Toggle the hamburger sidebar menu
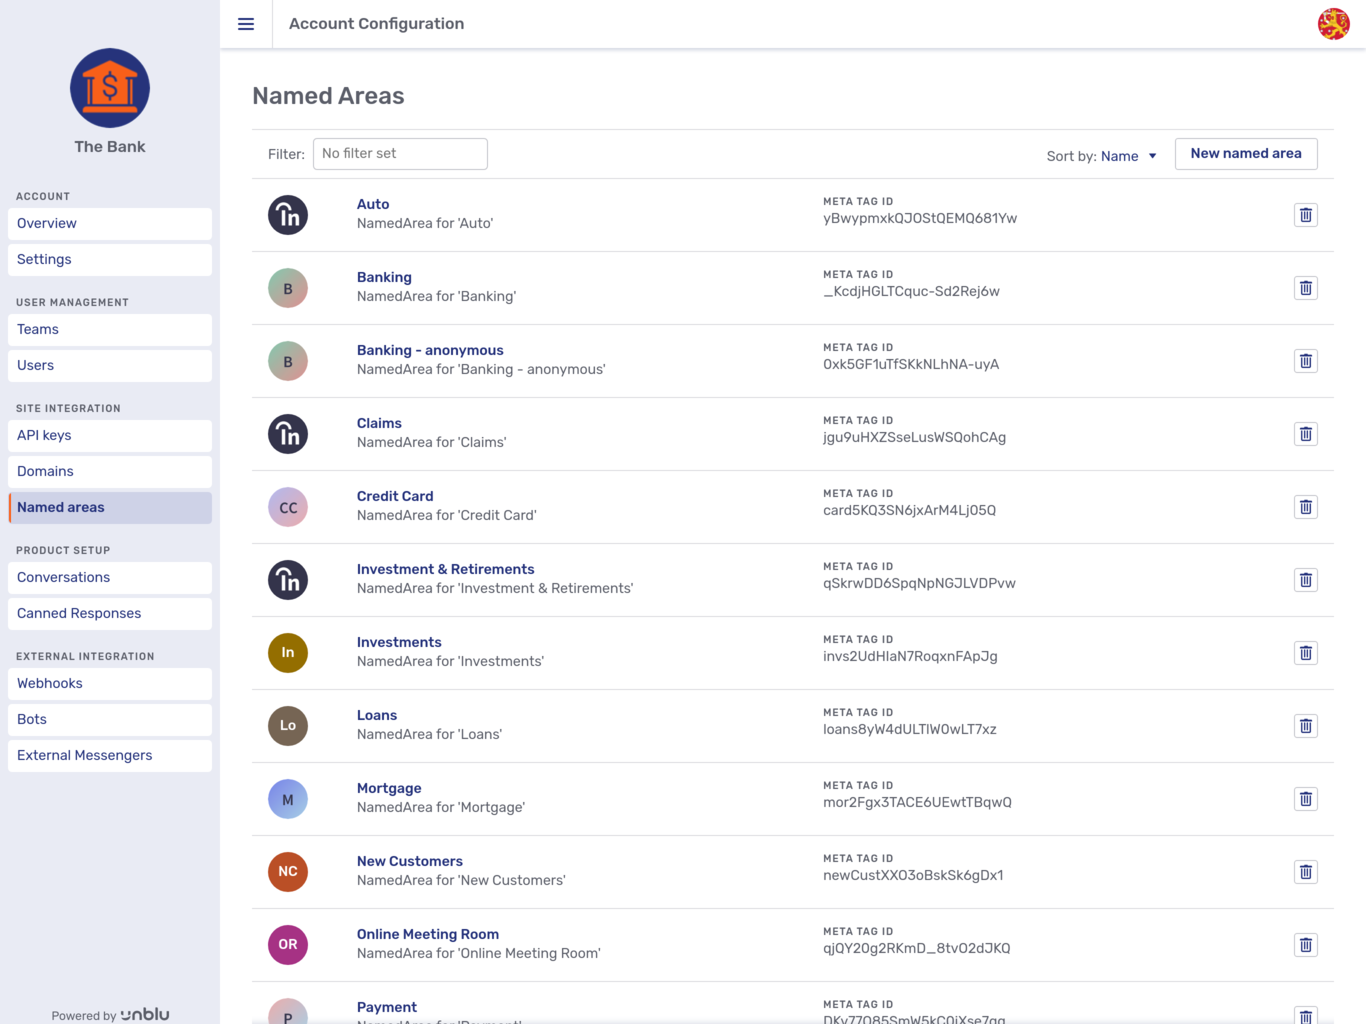1366x1024 pixels. click(246, 24)
